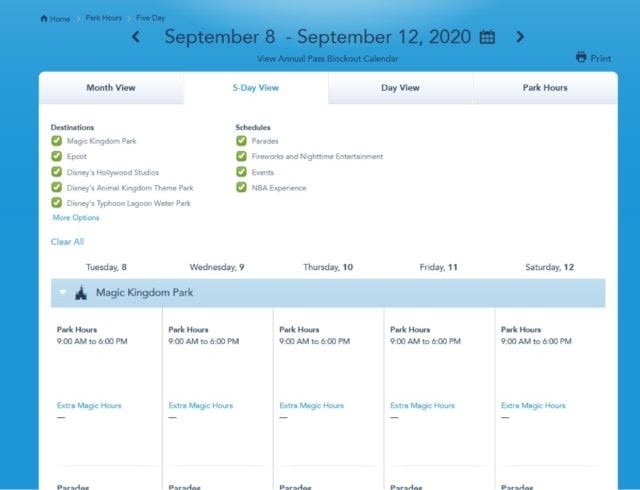The image size is (640, 490).
Task: Open Tuesday's Extra Magic Hours link
Action: coord(89,405)
